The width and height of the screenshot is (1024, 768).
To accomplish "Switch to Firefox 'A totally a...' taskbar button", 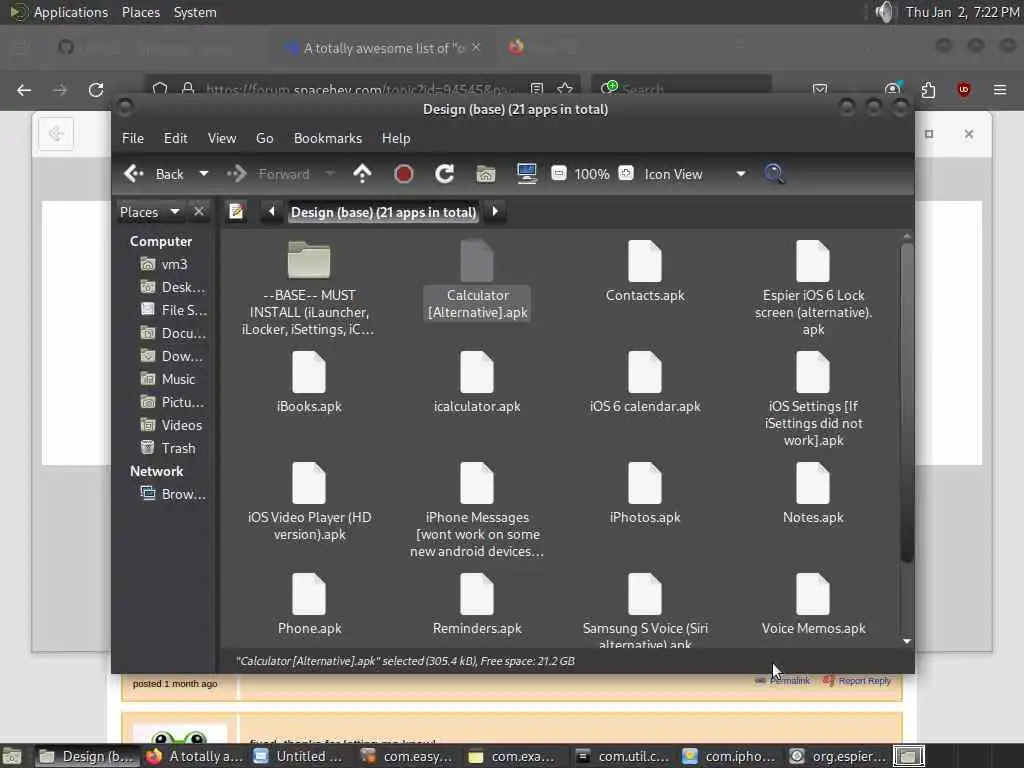I will point(195,756).
